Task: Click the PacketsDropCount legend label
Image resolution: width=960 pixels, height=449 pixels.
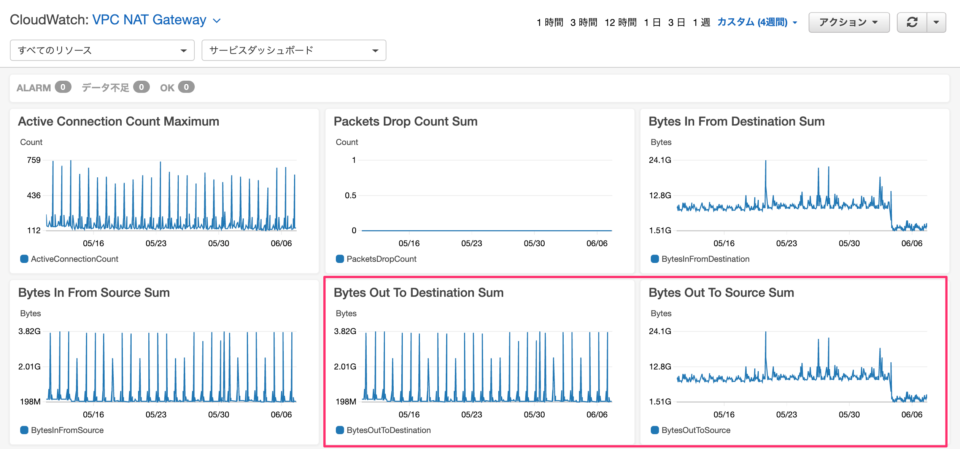Action: click(381, 259)
